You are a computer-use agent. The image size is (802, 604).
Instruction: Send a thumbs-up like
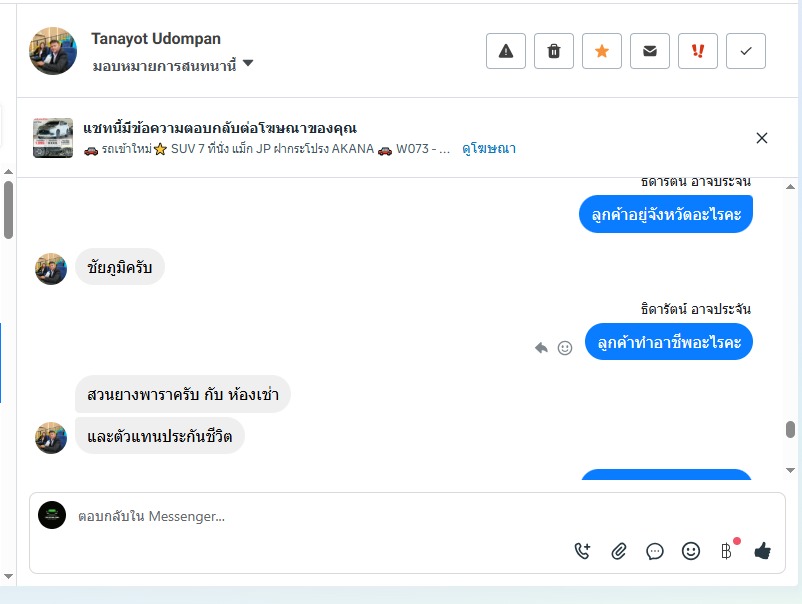pyautogui.click(x=762, y=551)
